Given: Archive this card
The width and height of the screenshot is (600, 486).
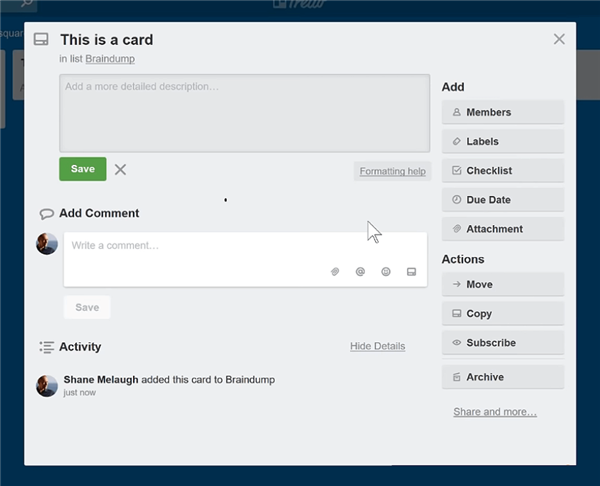Looking at the screenshot, I should (x=502, y=377).
